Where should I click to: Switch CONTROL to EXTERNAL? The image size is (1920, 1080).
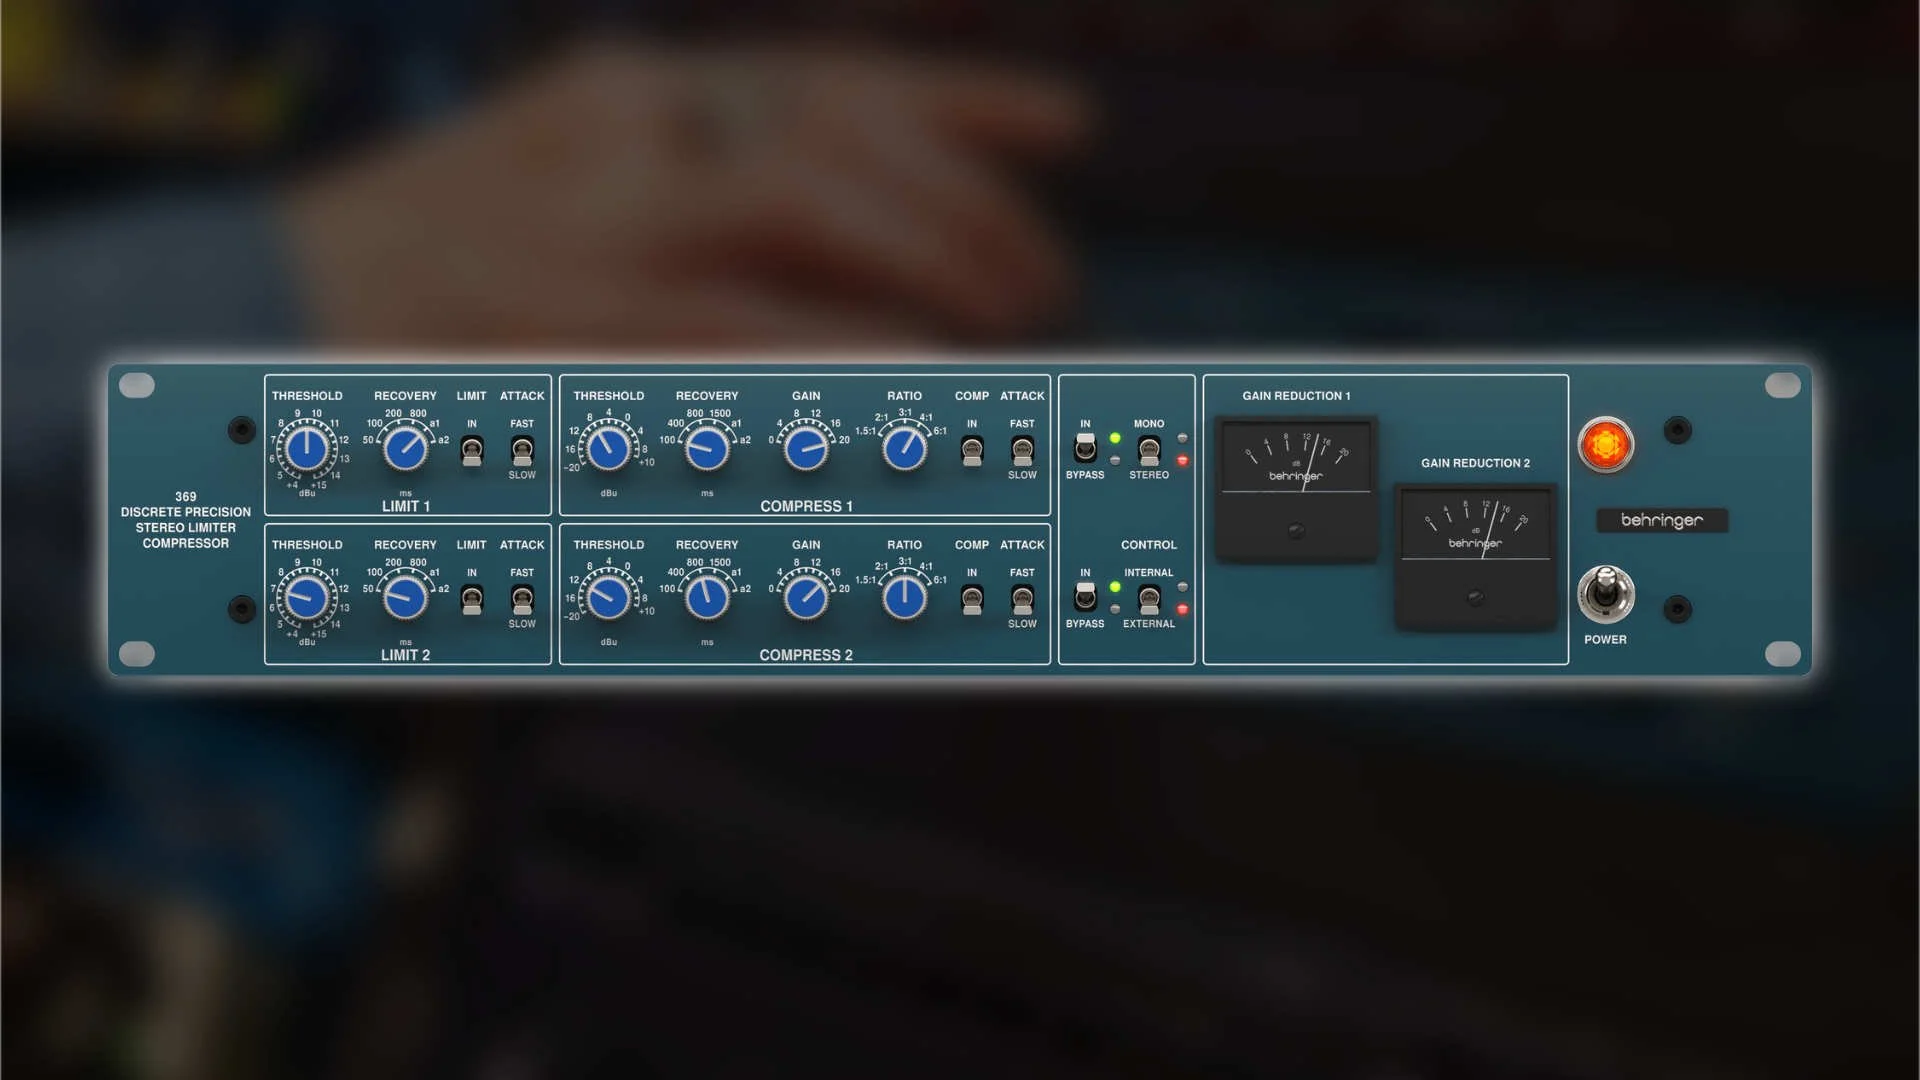[1148, 600]
